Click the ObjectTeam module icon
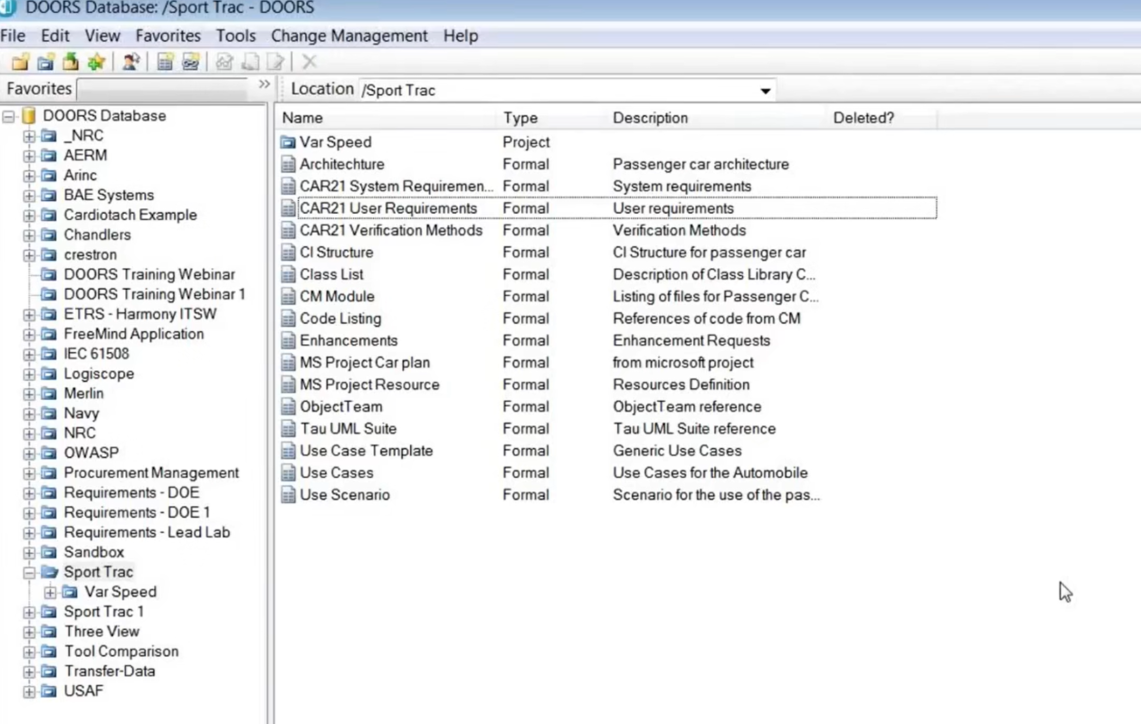 [x=288, y=407]
